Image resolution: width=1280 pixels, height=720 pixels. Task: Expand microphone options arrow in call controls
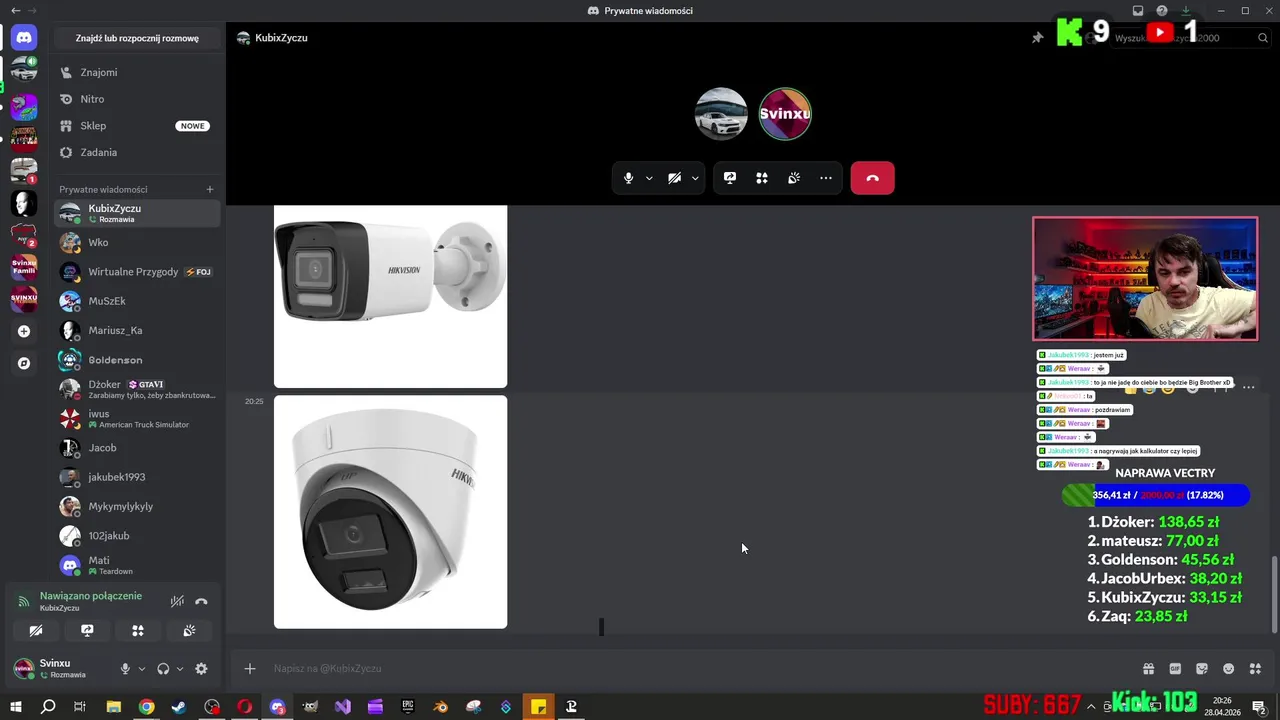(x=649, y=178)
